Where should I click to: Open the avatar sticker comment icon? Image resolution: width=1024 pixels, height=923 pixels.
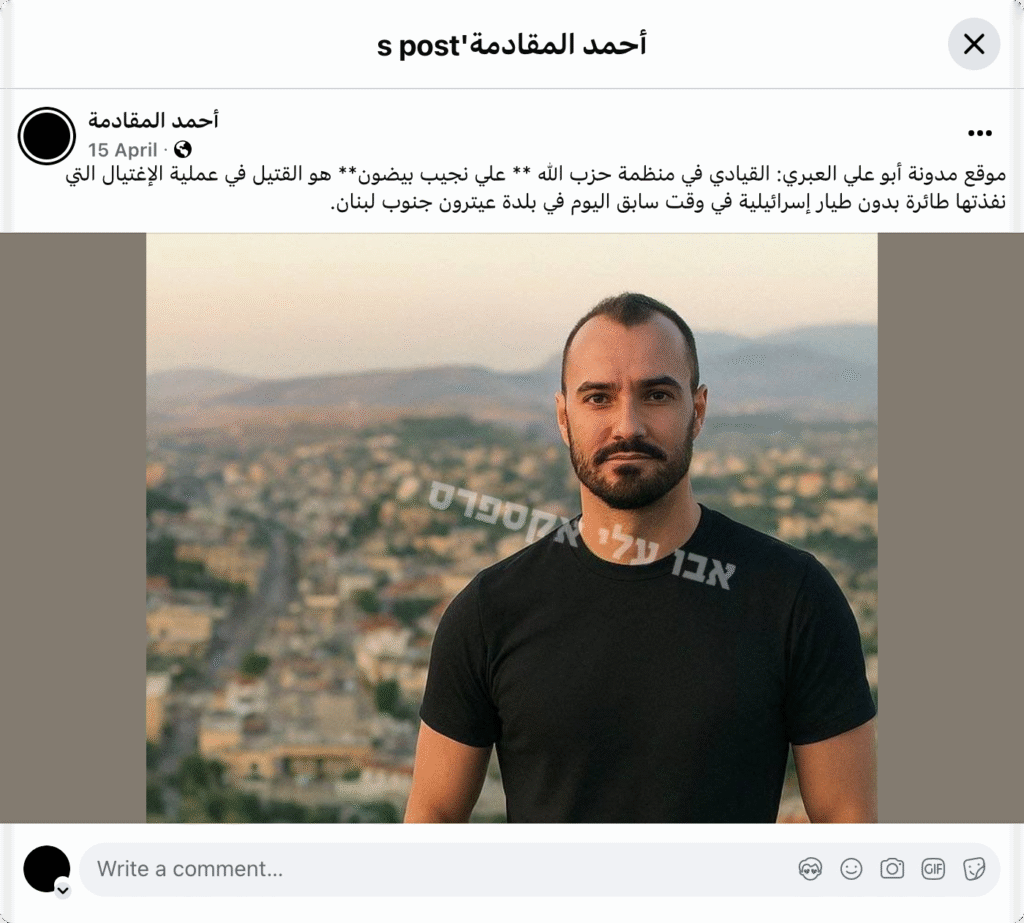tap(810, 869)
